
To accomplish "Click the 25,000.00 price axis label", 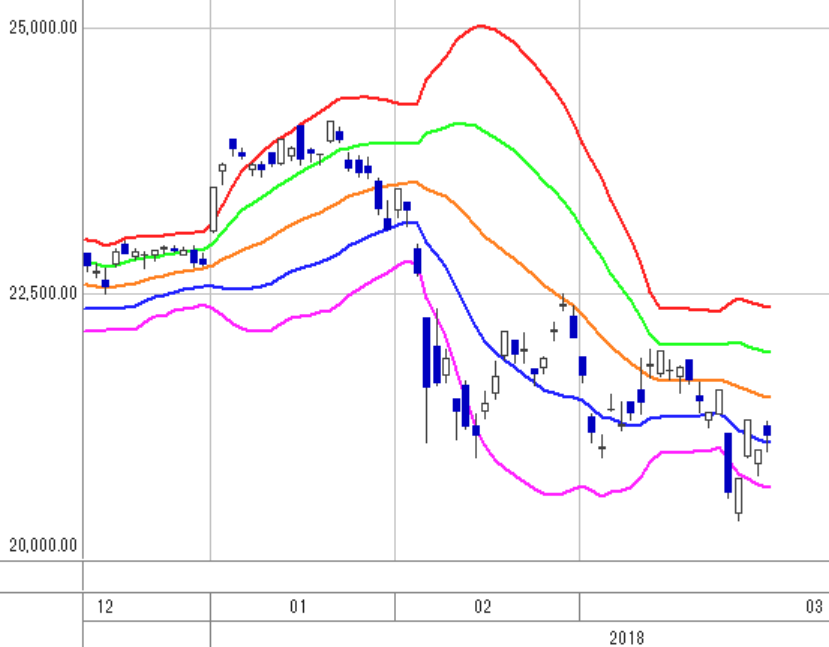I will click(x=43, y=27).
